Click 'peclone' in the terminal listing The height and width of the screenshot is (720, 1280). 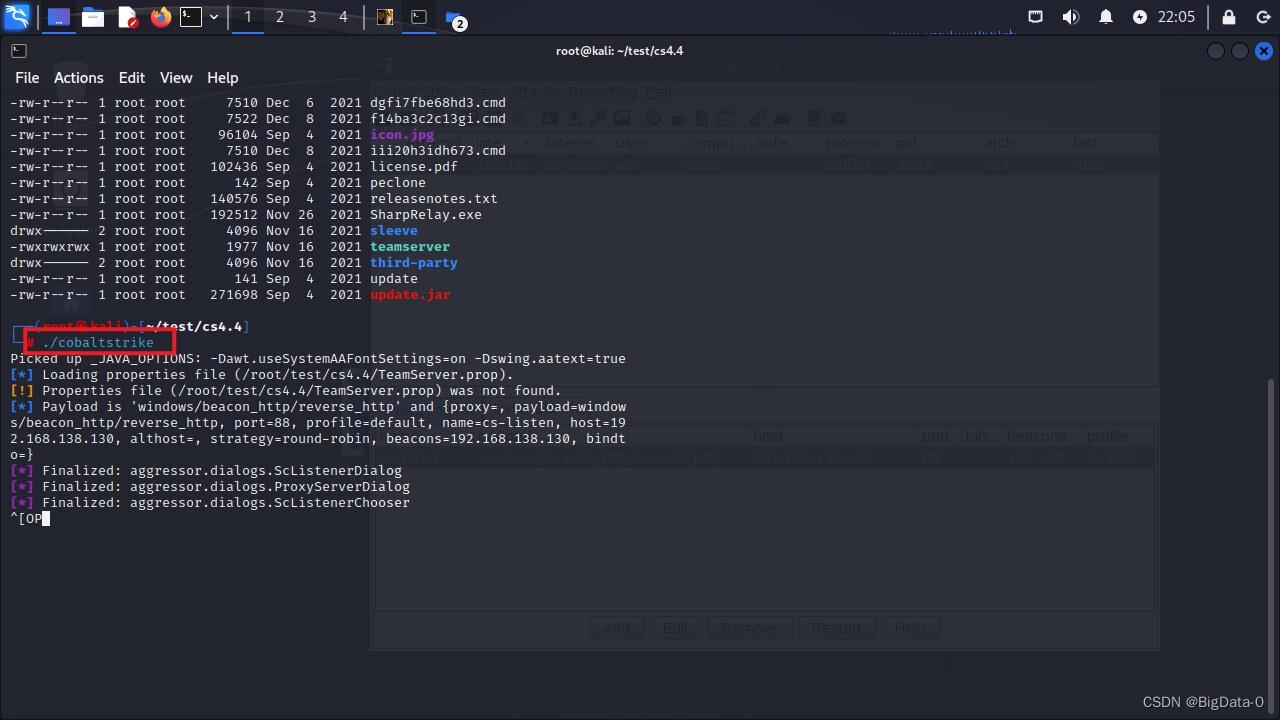click(x=398, y=183)
